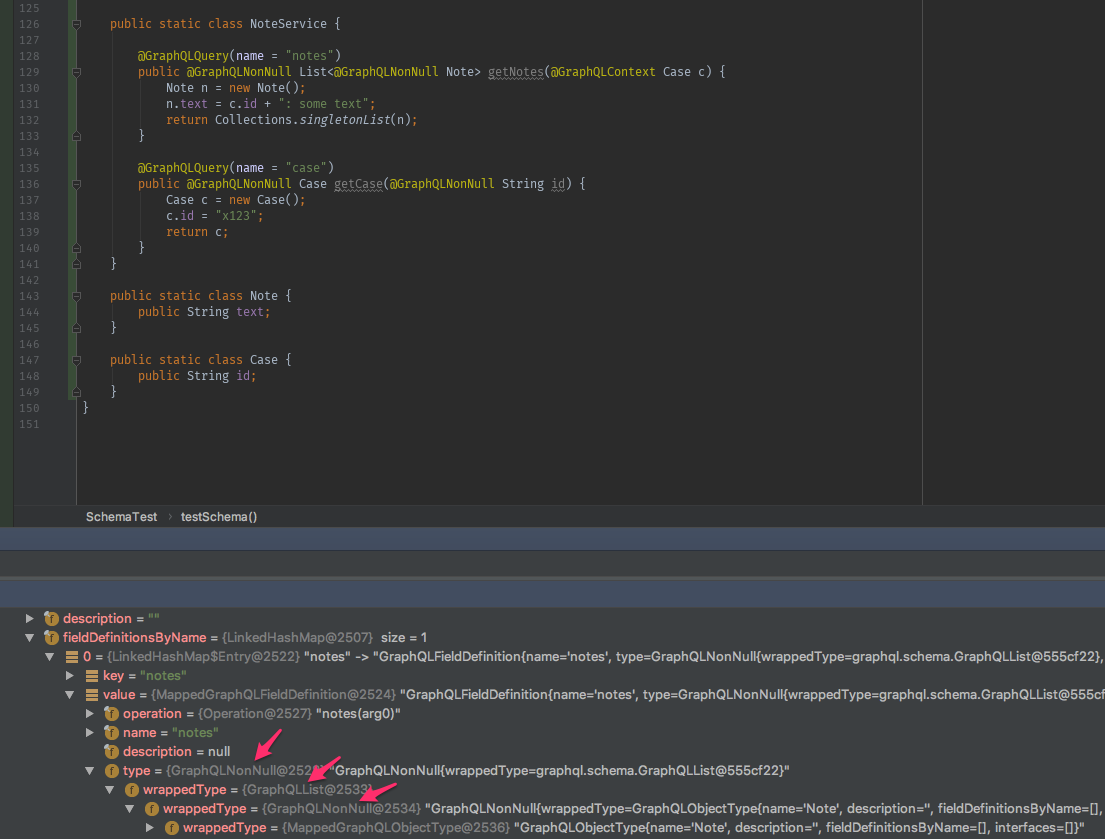This screenshot has width=1105, height=839.
Task: Click the fold end marker at line 140
Action: point(77,248)
